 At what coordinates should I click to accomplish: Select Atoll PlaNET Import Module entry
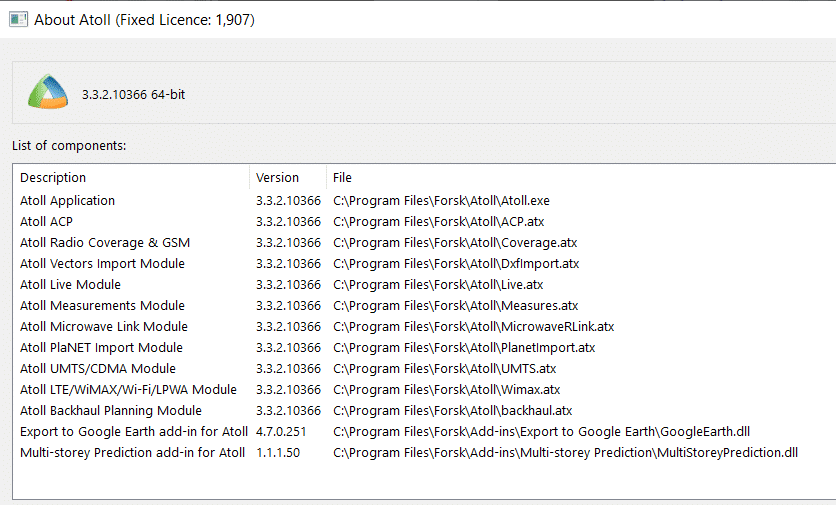[x=101, y=348]
